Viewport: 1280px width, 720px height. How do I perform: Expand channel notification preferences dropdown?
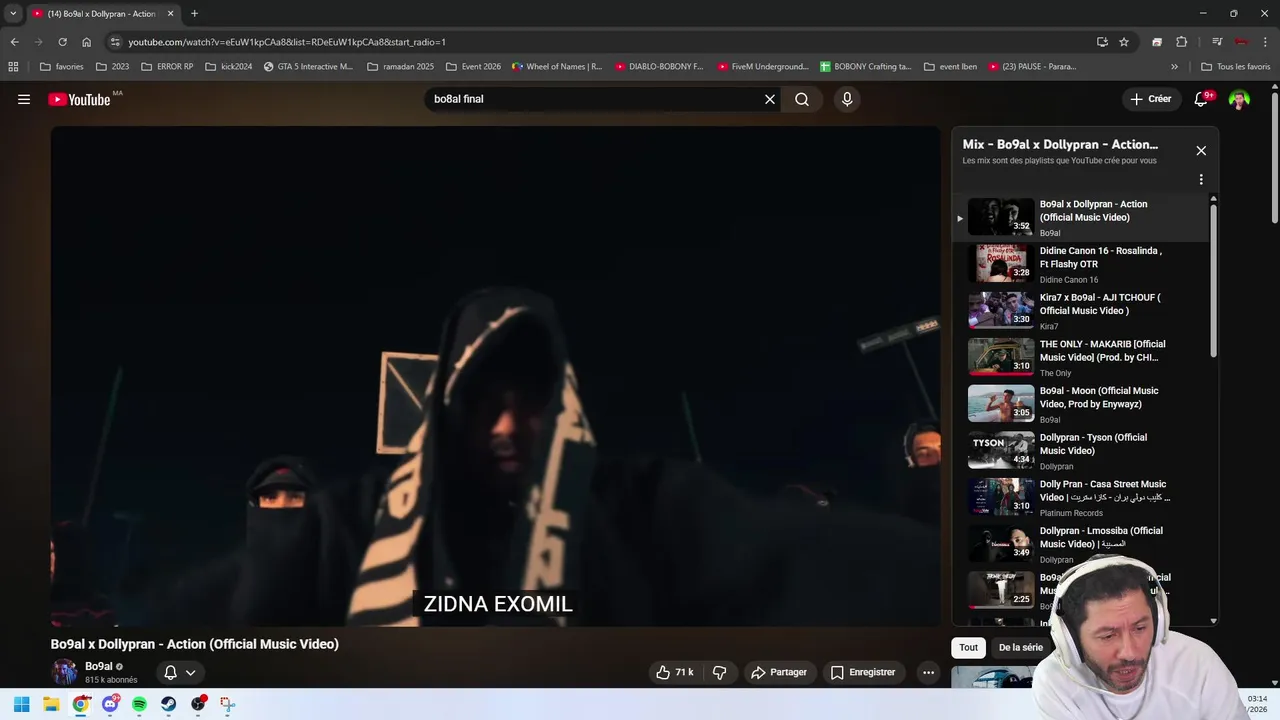coord(180,672)
